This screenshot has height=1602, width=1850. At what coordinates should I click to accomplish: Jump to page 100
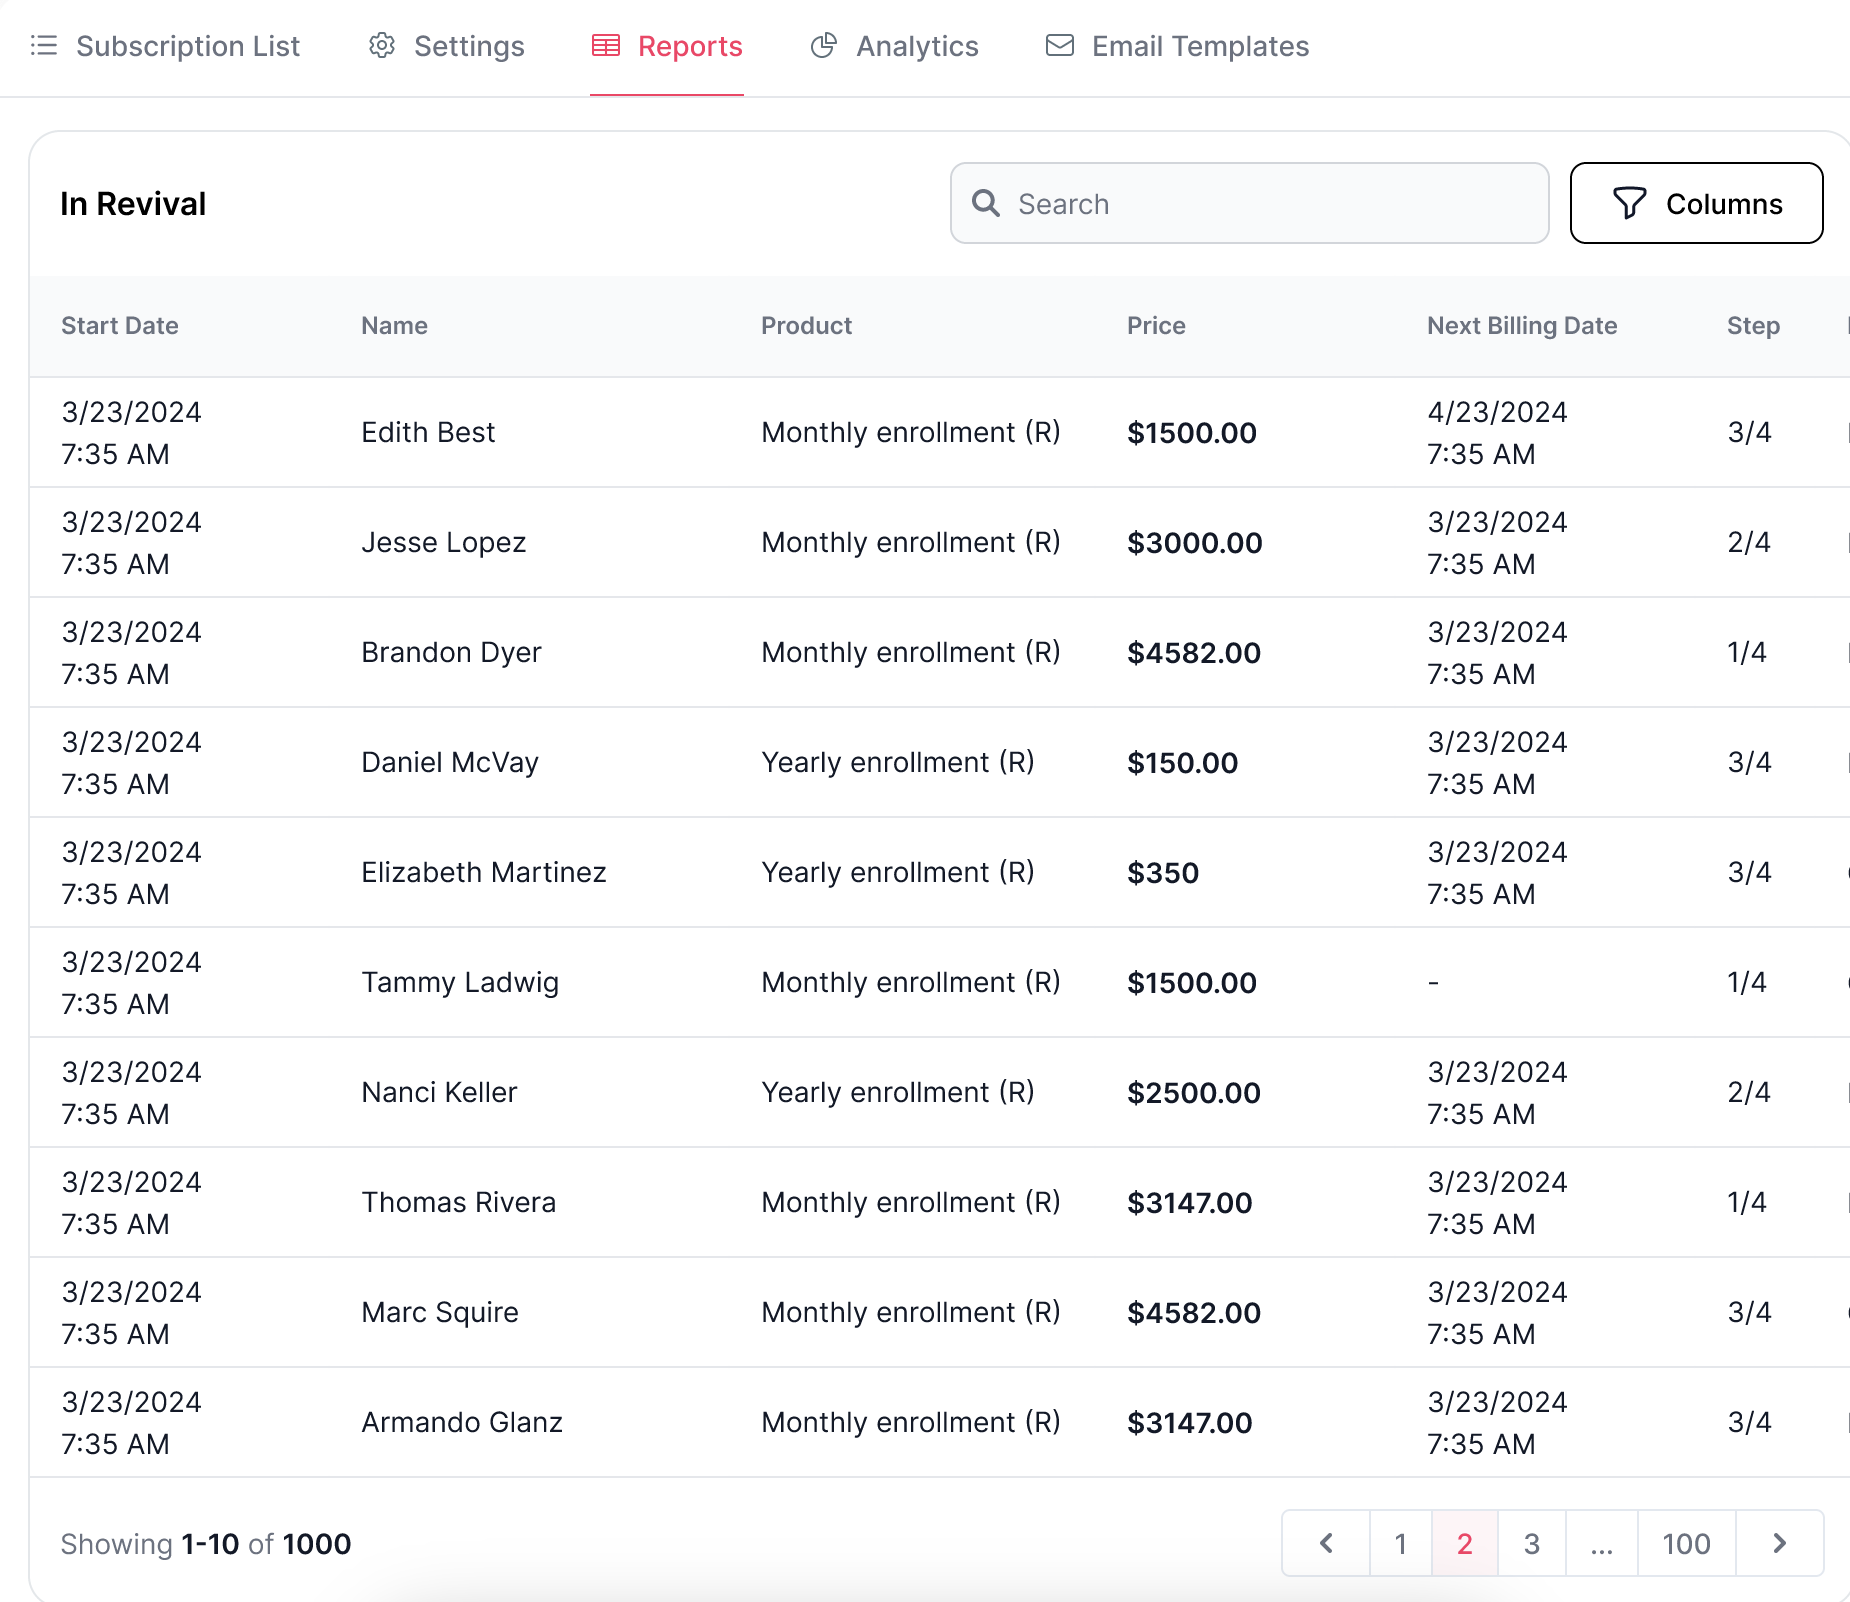click(x=1686, y=1543)
